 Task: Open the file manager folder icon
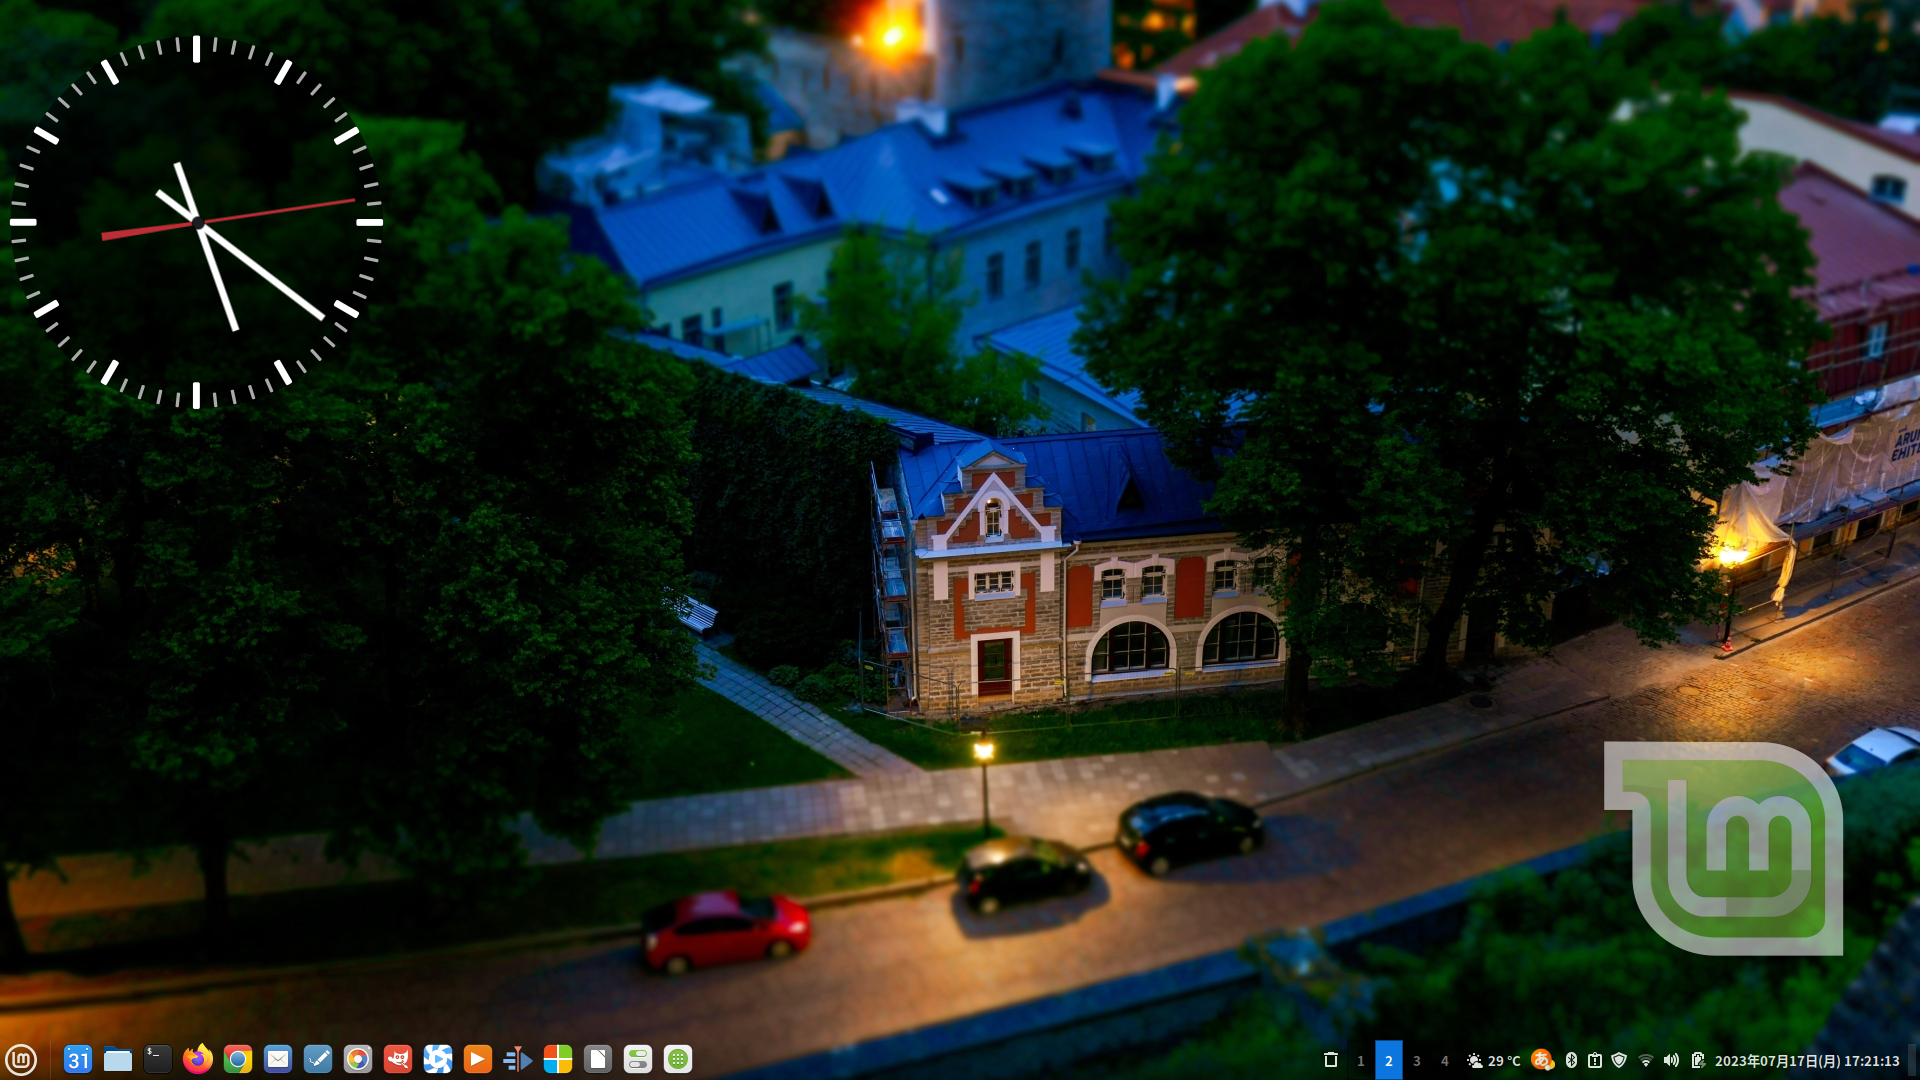coord(118,1059)
